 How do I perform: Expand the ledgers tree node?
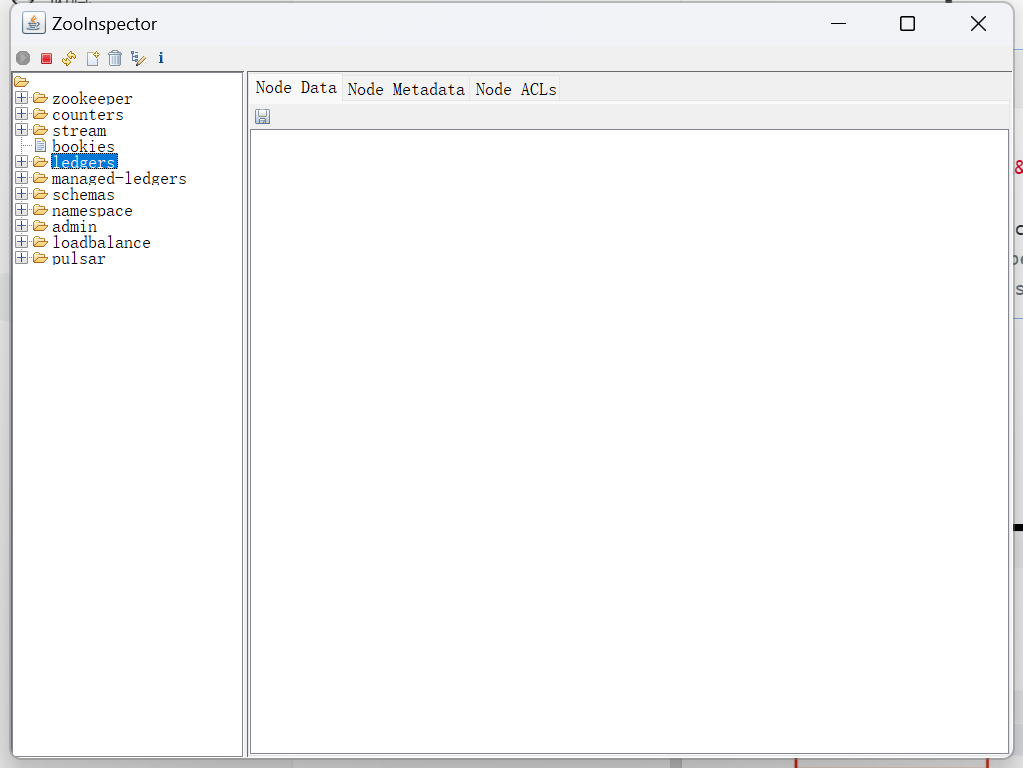coord(22,162)
